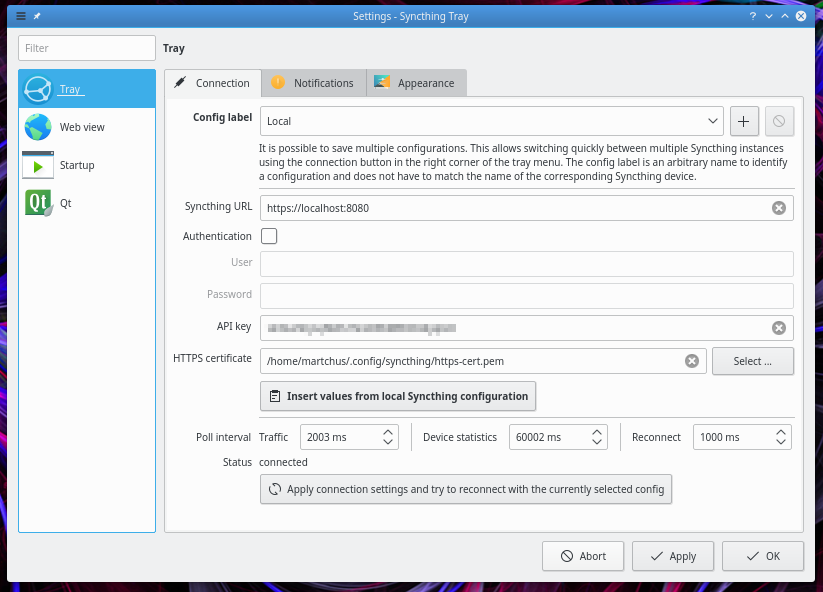Click Insert values from local Syncthing configuration
This screenshot has width=823, height=592.
coord(398,396)
